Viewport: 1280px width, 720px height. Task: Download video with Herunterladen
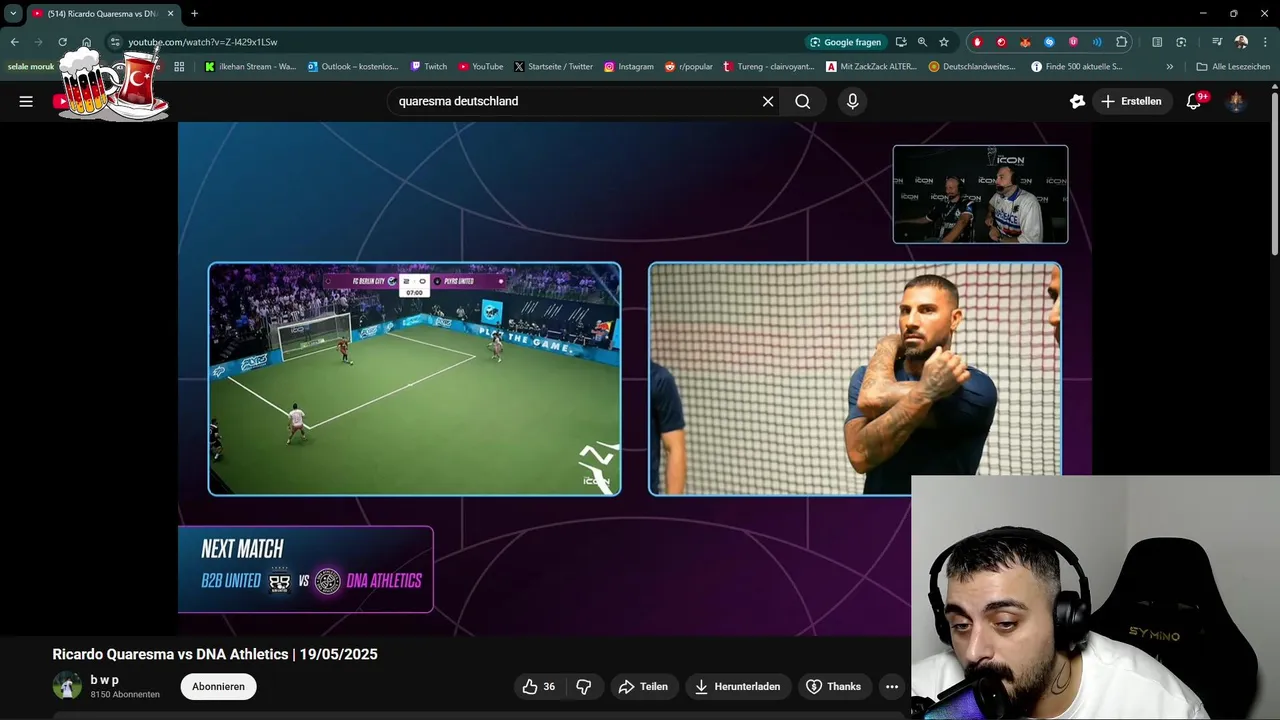(738, 686)
